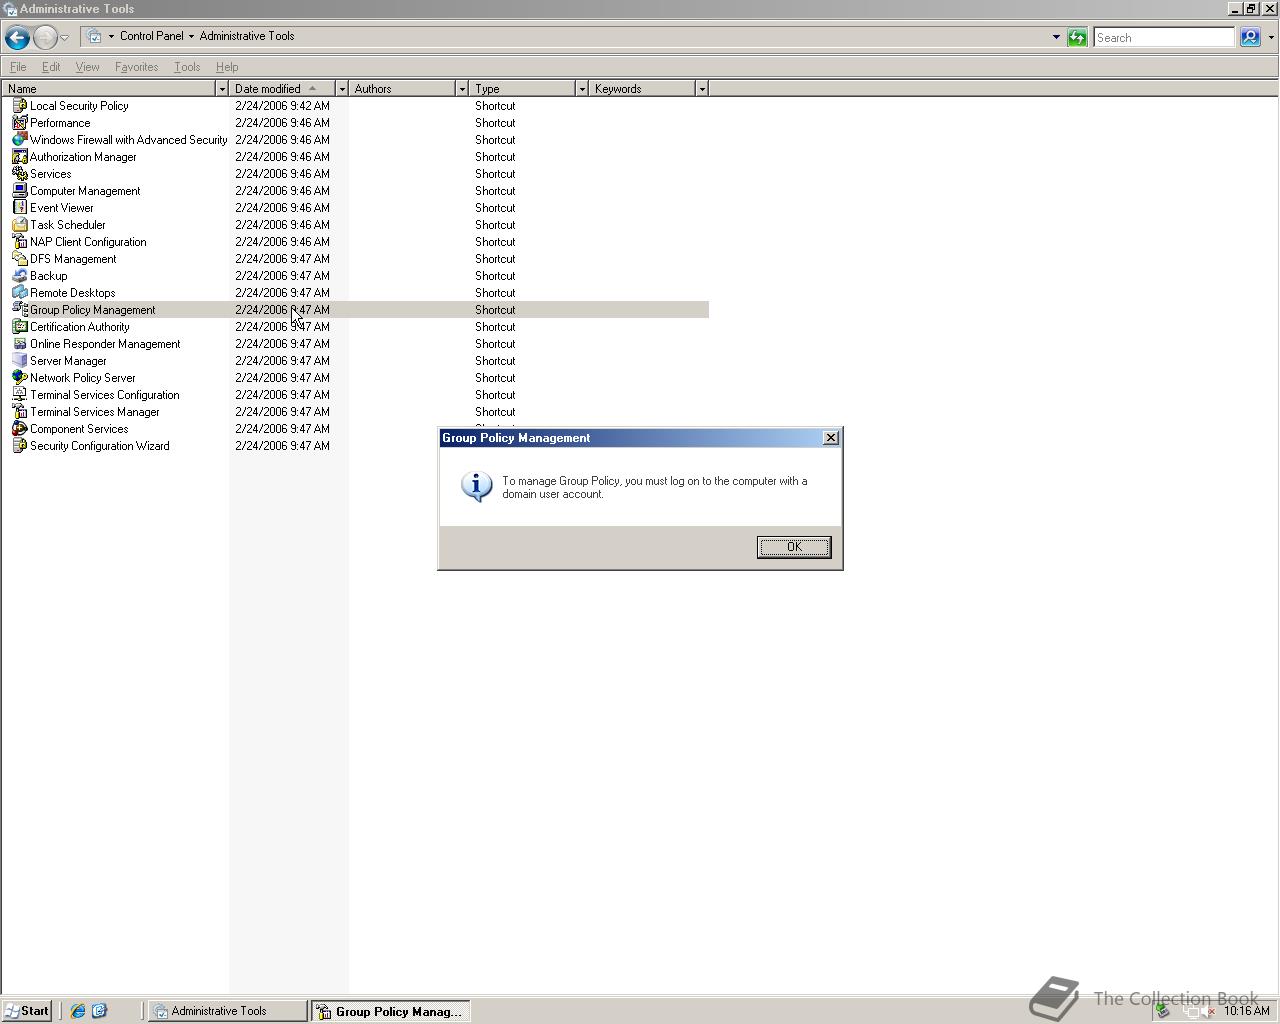Sort by the Type column header
The height and width of the screenshot is (1024, 1280).
pyautogui.click(x=522, y=89)
